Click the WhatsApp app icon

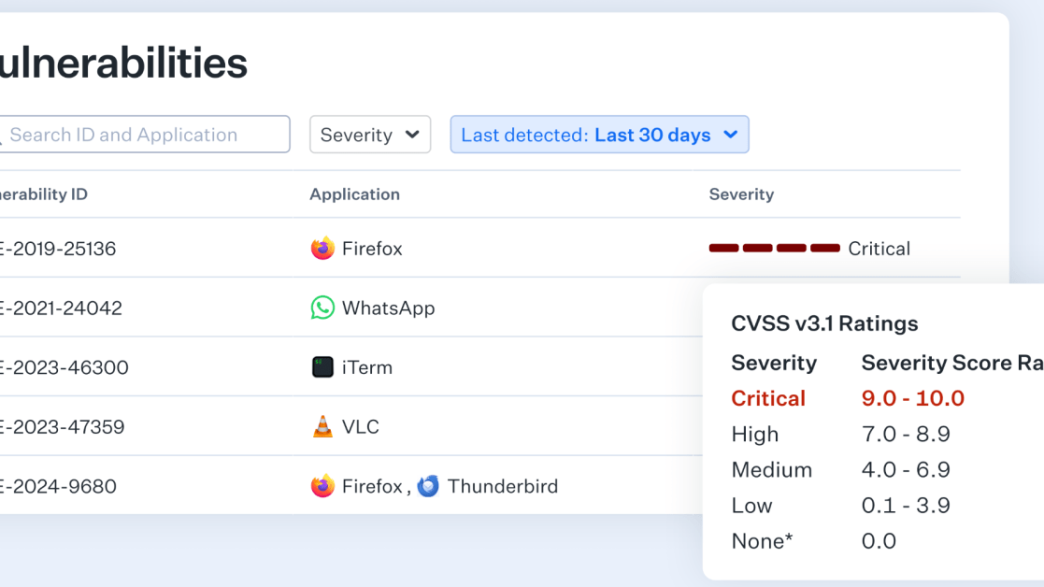click(x=322, y=308)
